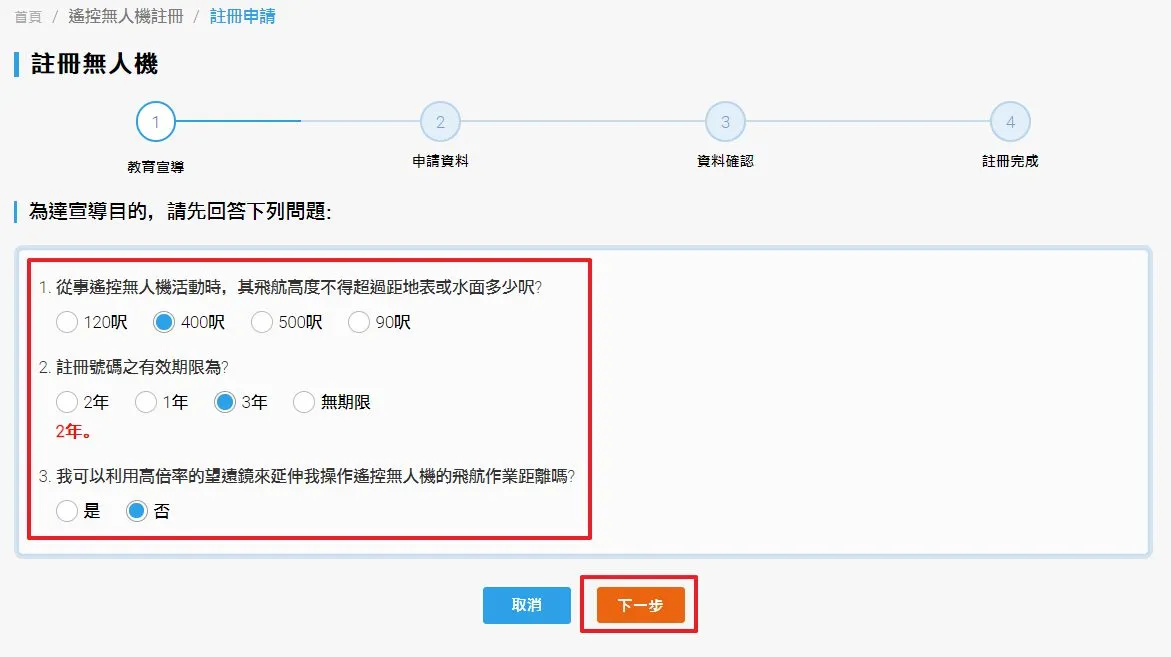Image resolution: width=1171 pixels, height=657 pixels.
Task: Proceed with the 下一步 button
Action: pos(640,605)
